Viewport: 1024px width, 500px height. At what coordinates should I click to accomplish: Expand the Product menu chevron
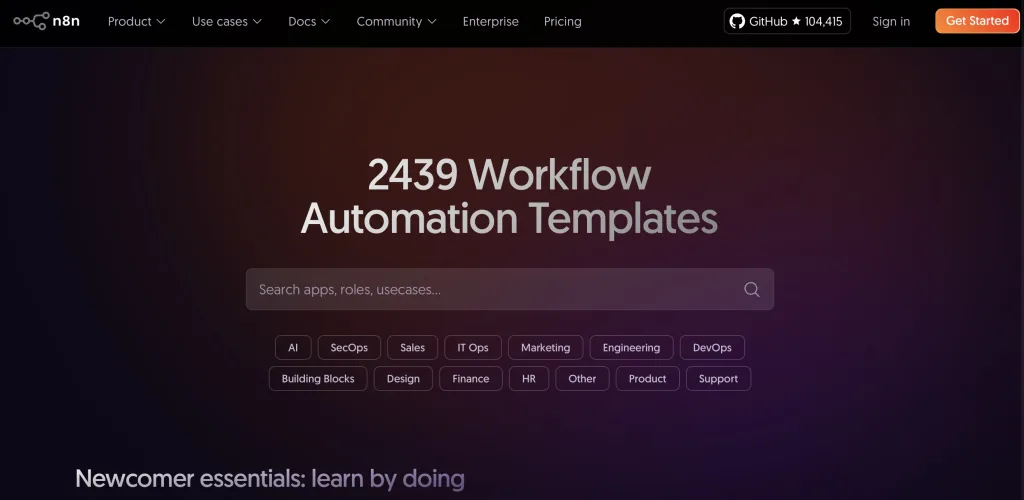pyautogui.click(x=161, y=22)
